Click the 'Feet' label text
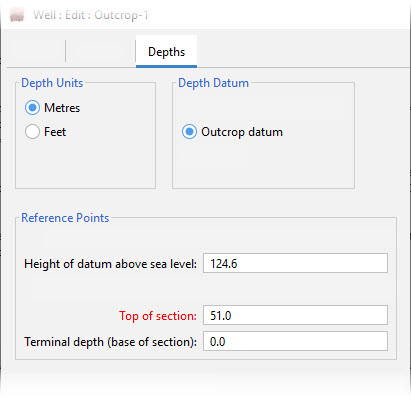The width and height of the screenshot is (411, 399). pos(55,132)
